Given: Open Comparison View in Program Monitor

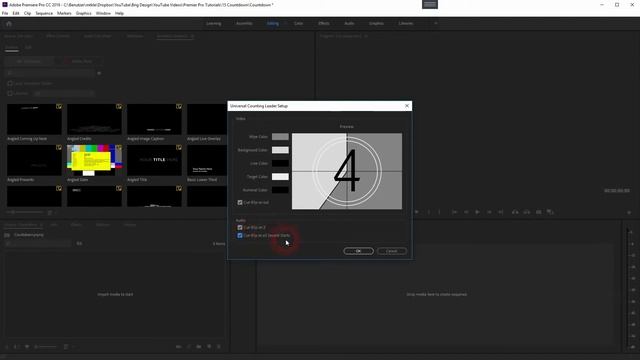Looking at the screenshot, I should click(x=550, y=212).
